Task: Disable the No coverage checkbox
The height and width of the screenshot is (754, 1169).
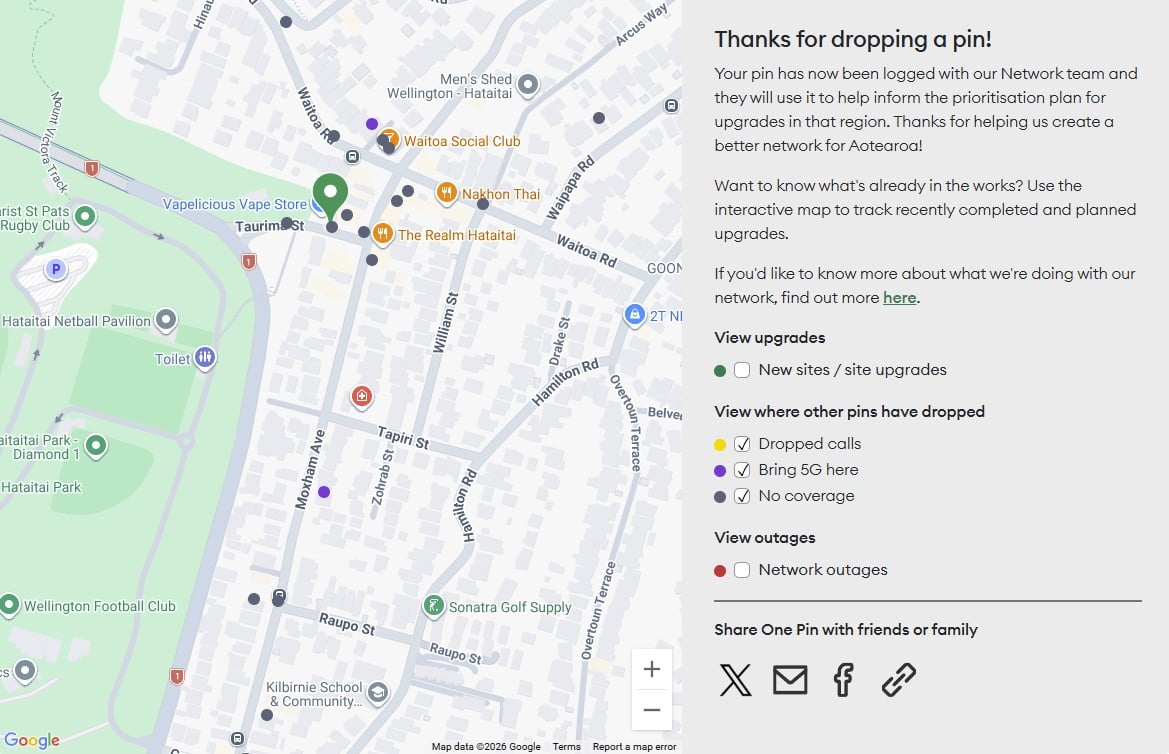Action: 742,496
